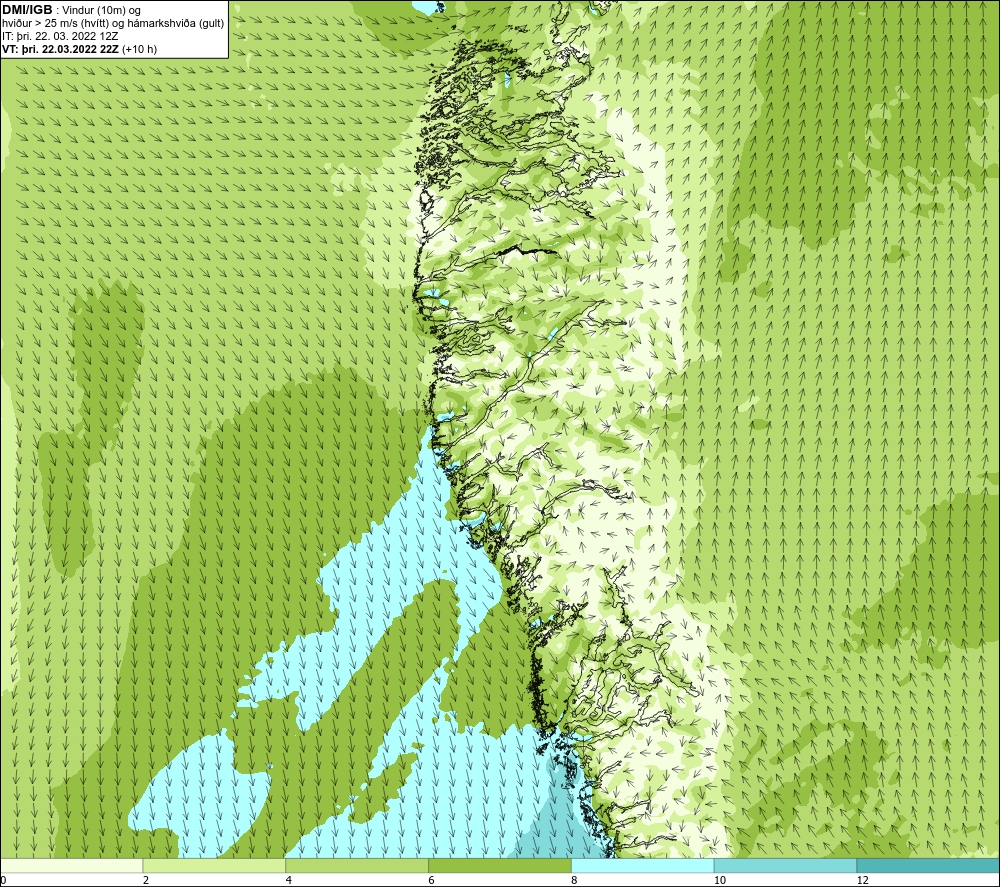Click the 6–8 m/s dark green legend swatch

pos(500,866)
